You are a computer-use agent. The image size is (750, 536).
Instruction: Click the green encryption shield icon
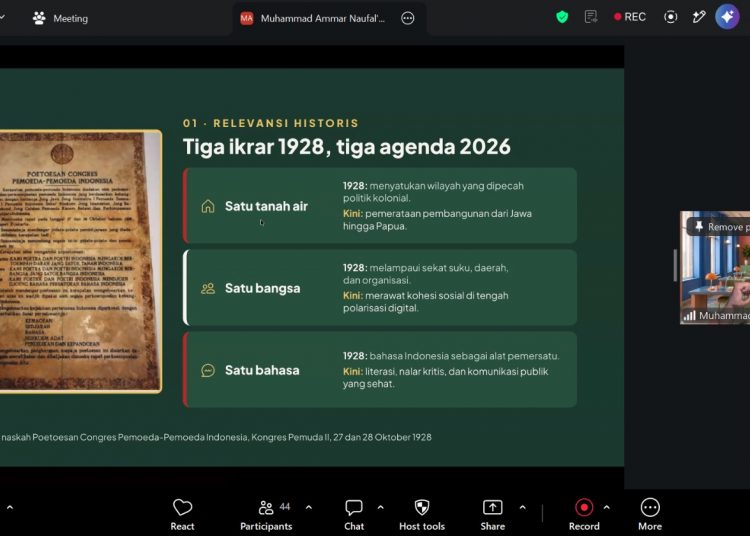tap(562, 17)
